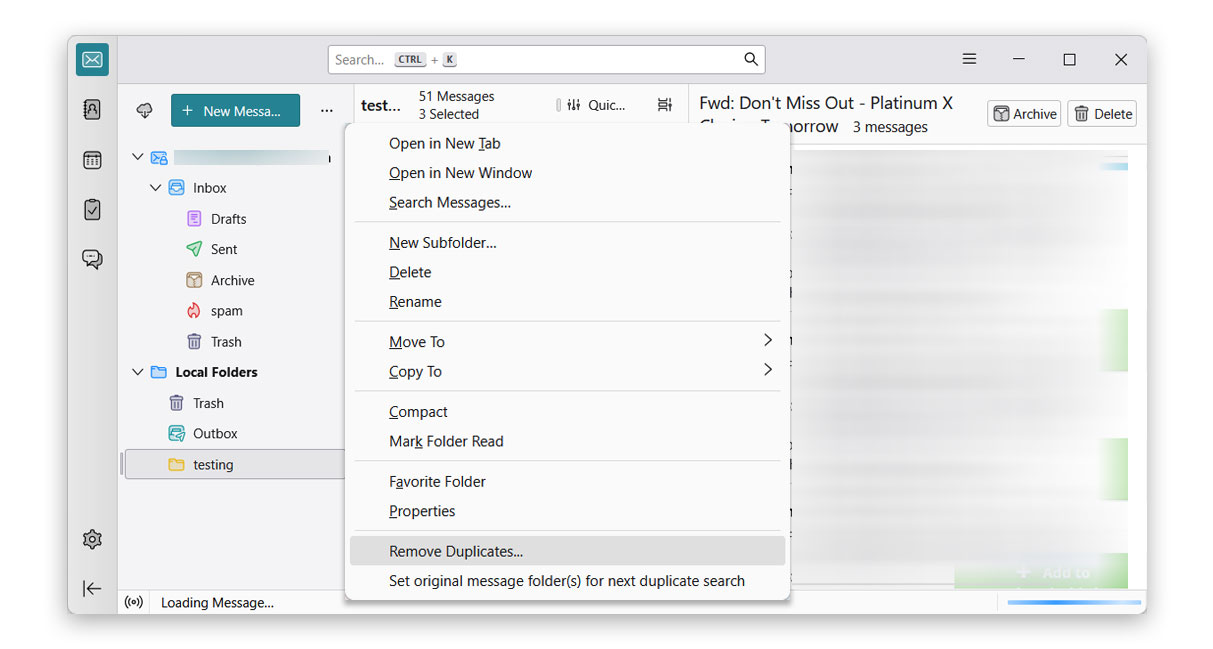Click inside the Search field
1213x649 pixels.
click(547, 59)
